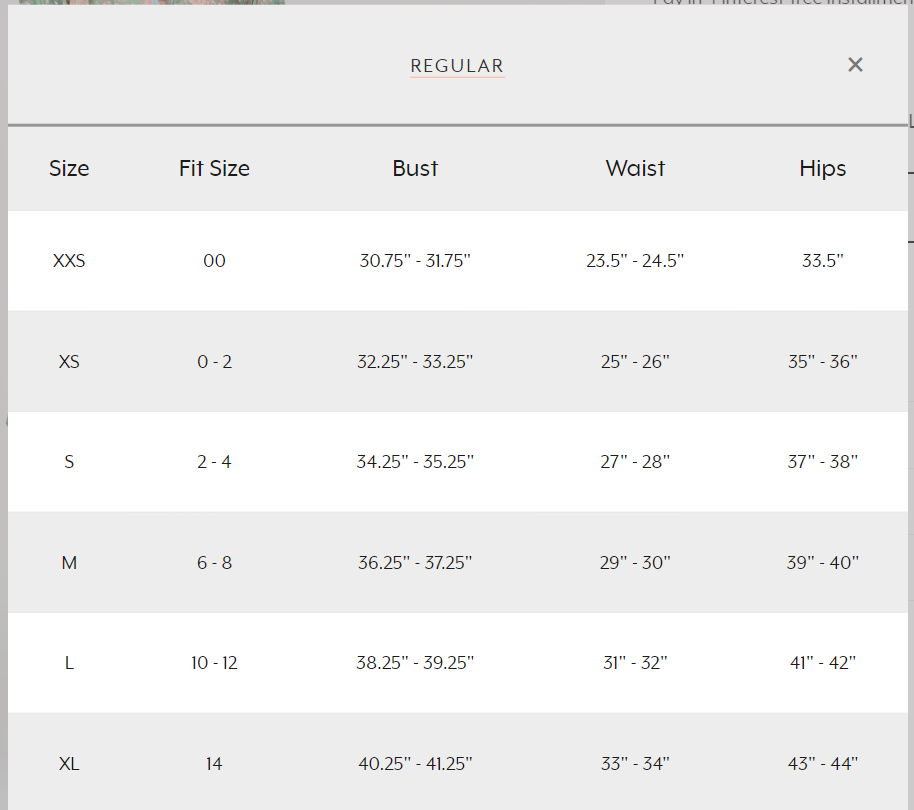The height and width of the screenshot is (810, 914).
Task: Click waist measurement 25" - 26"
Action: [635, 361]
